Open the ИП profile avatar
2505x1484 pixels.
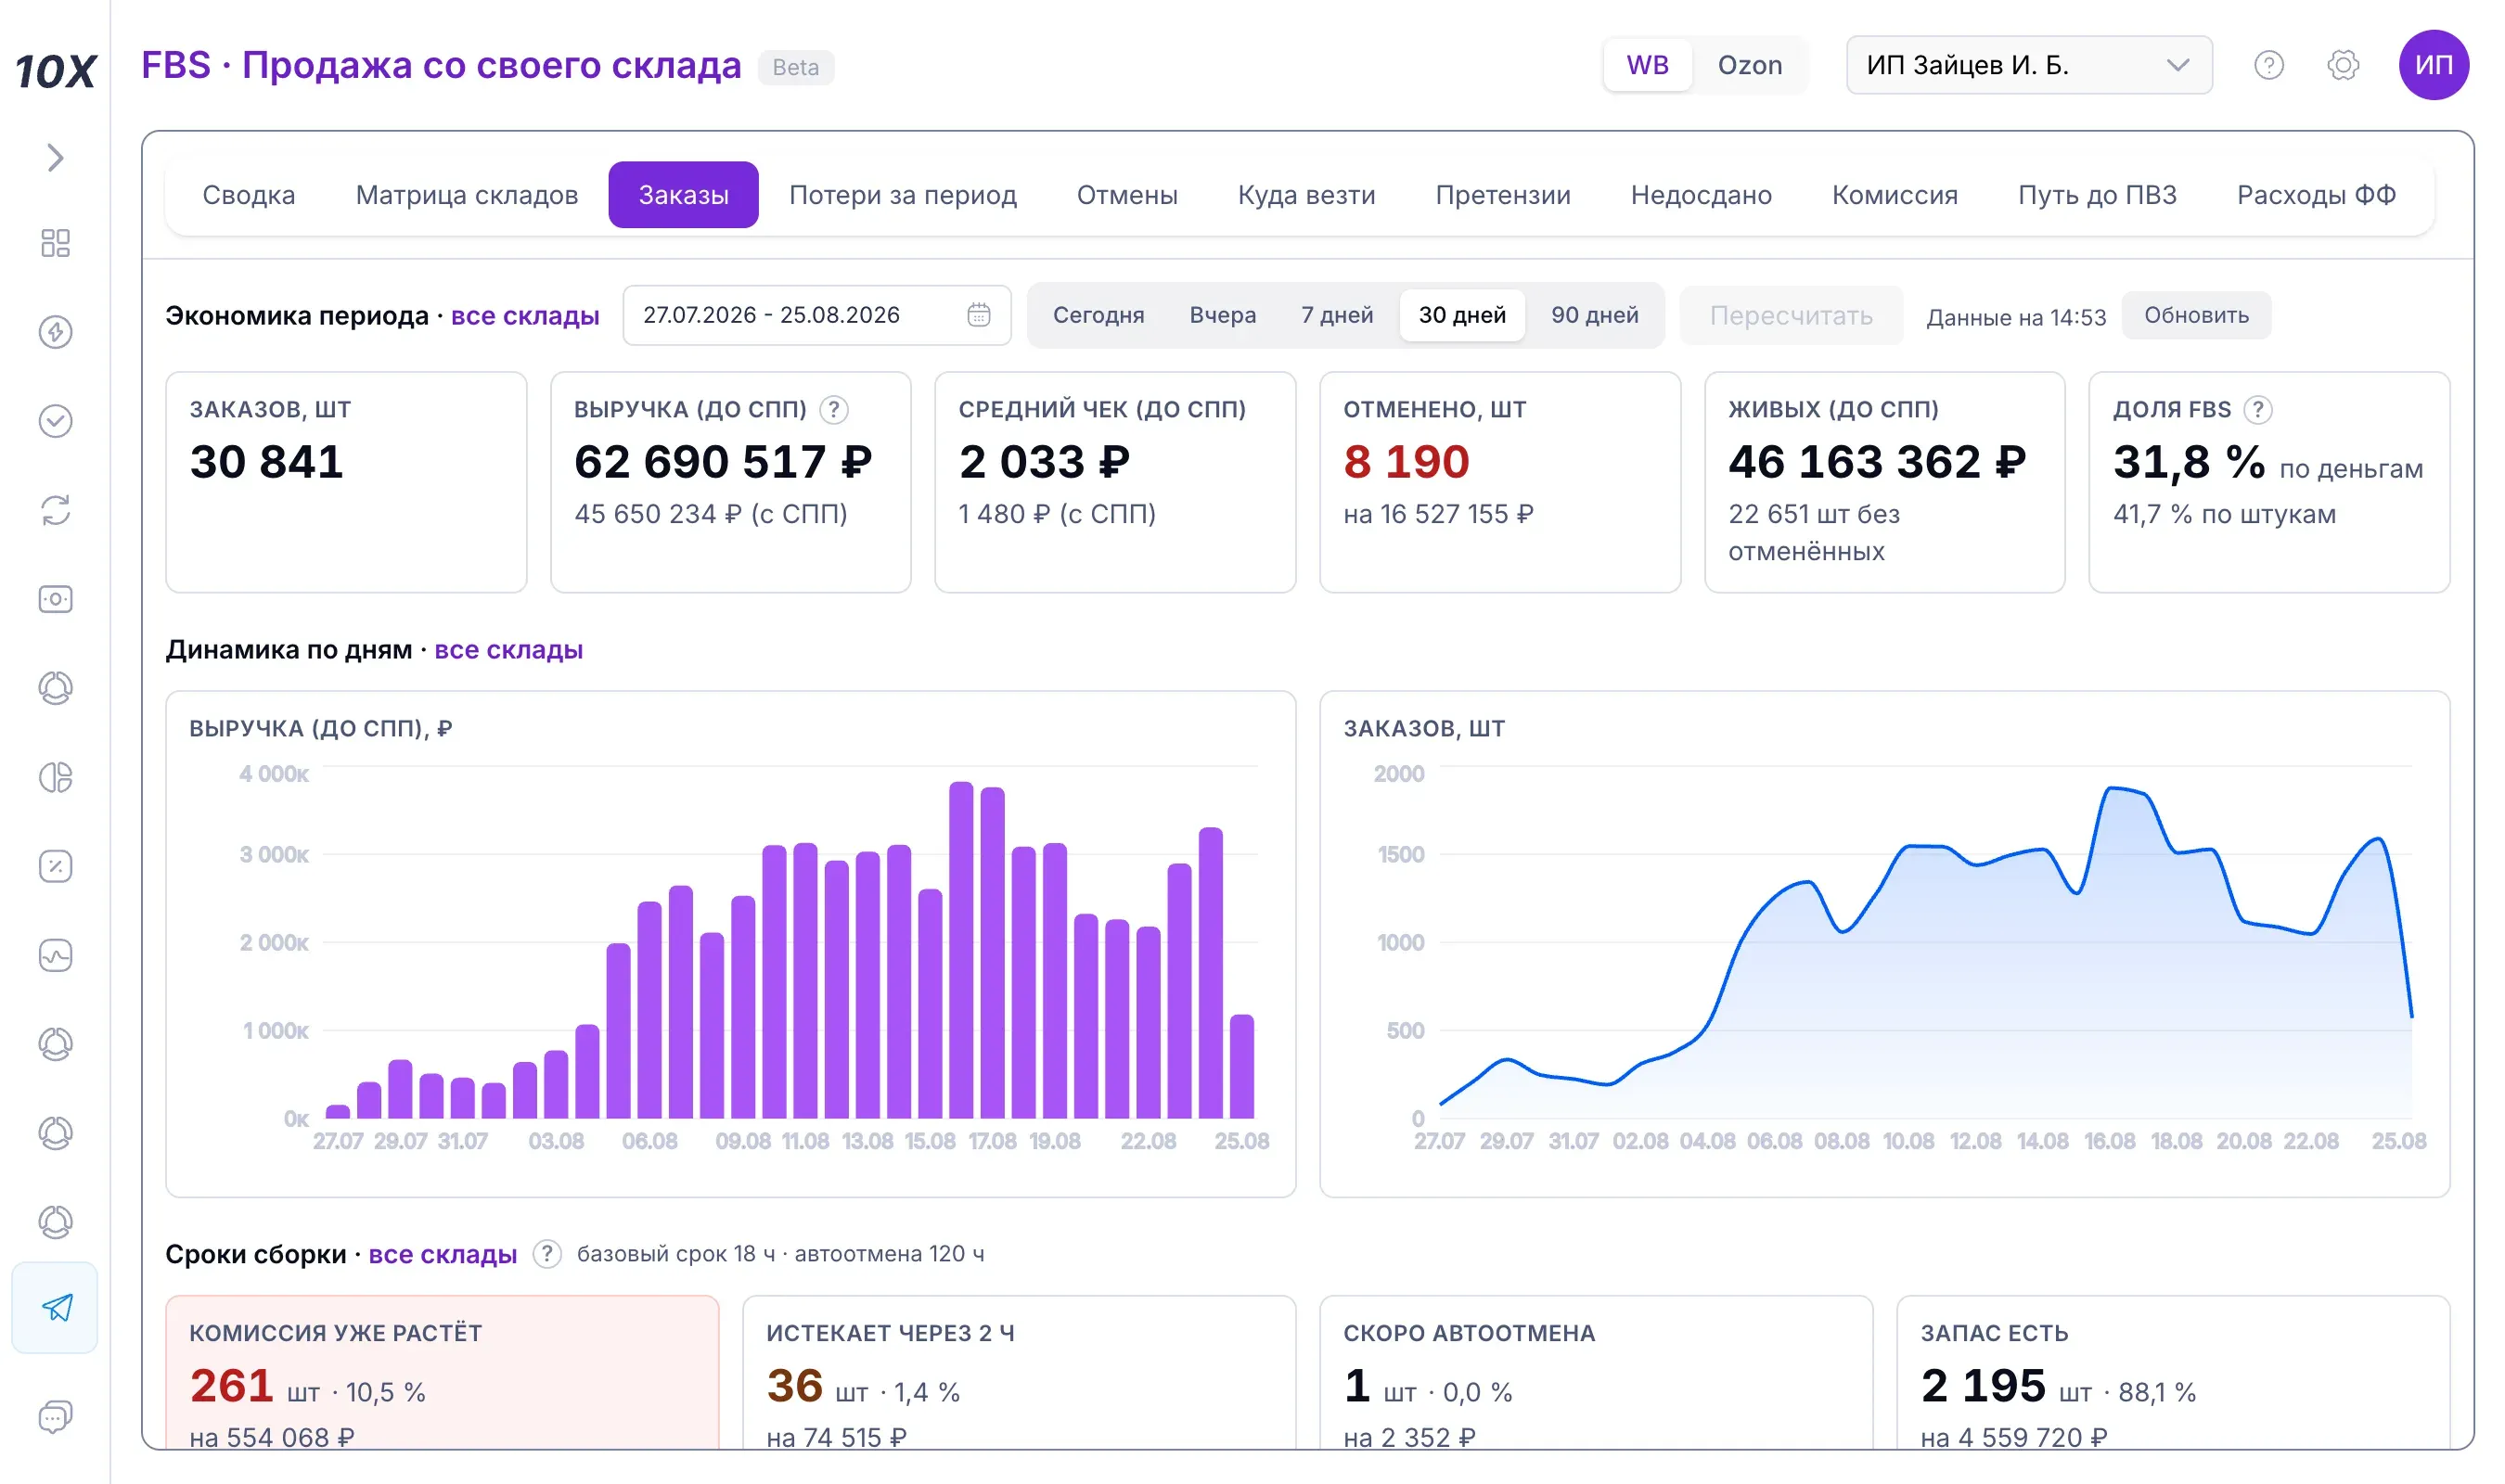click(x=2433, y=66)
